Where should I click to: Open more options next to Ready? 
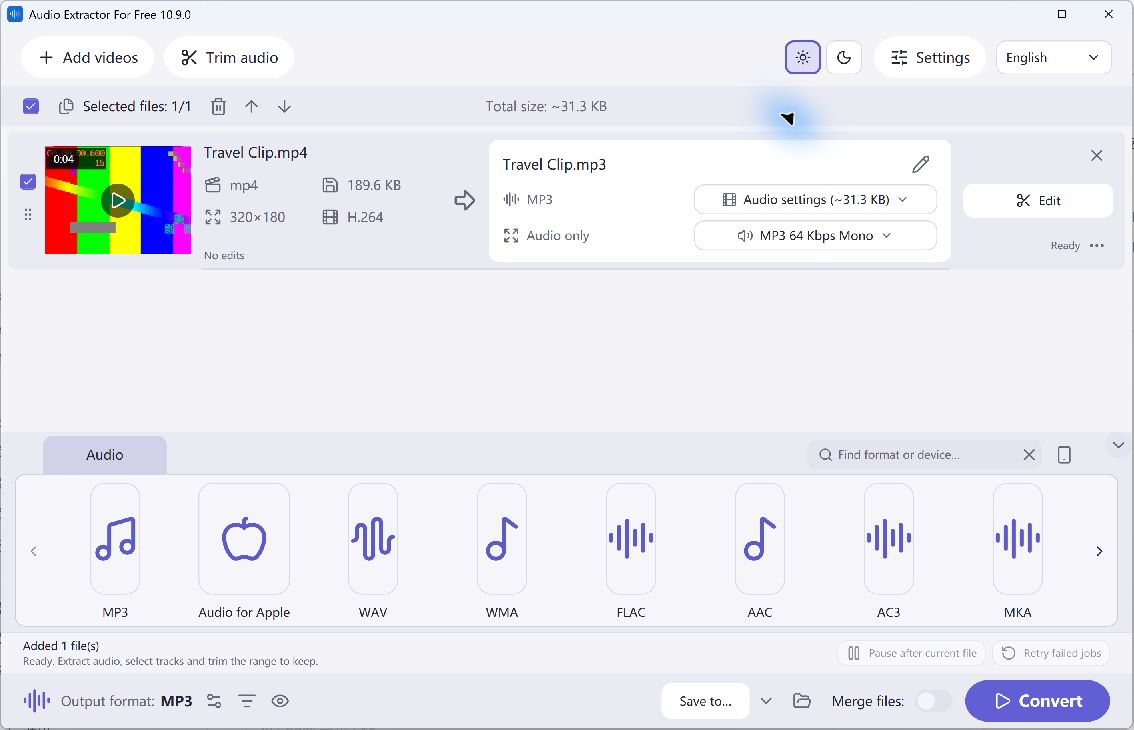1097,245
